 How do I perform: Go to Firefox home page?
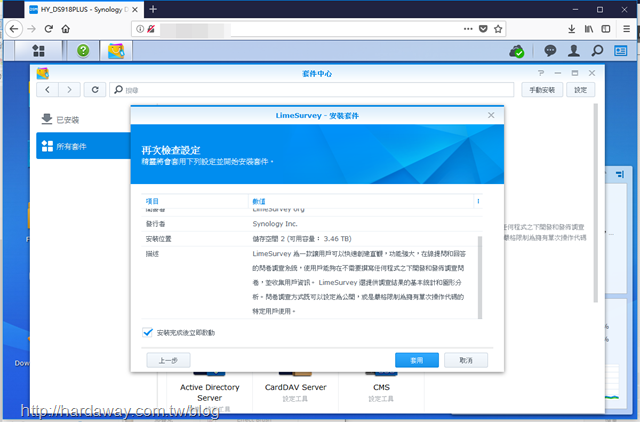click(66, 29)
